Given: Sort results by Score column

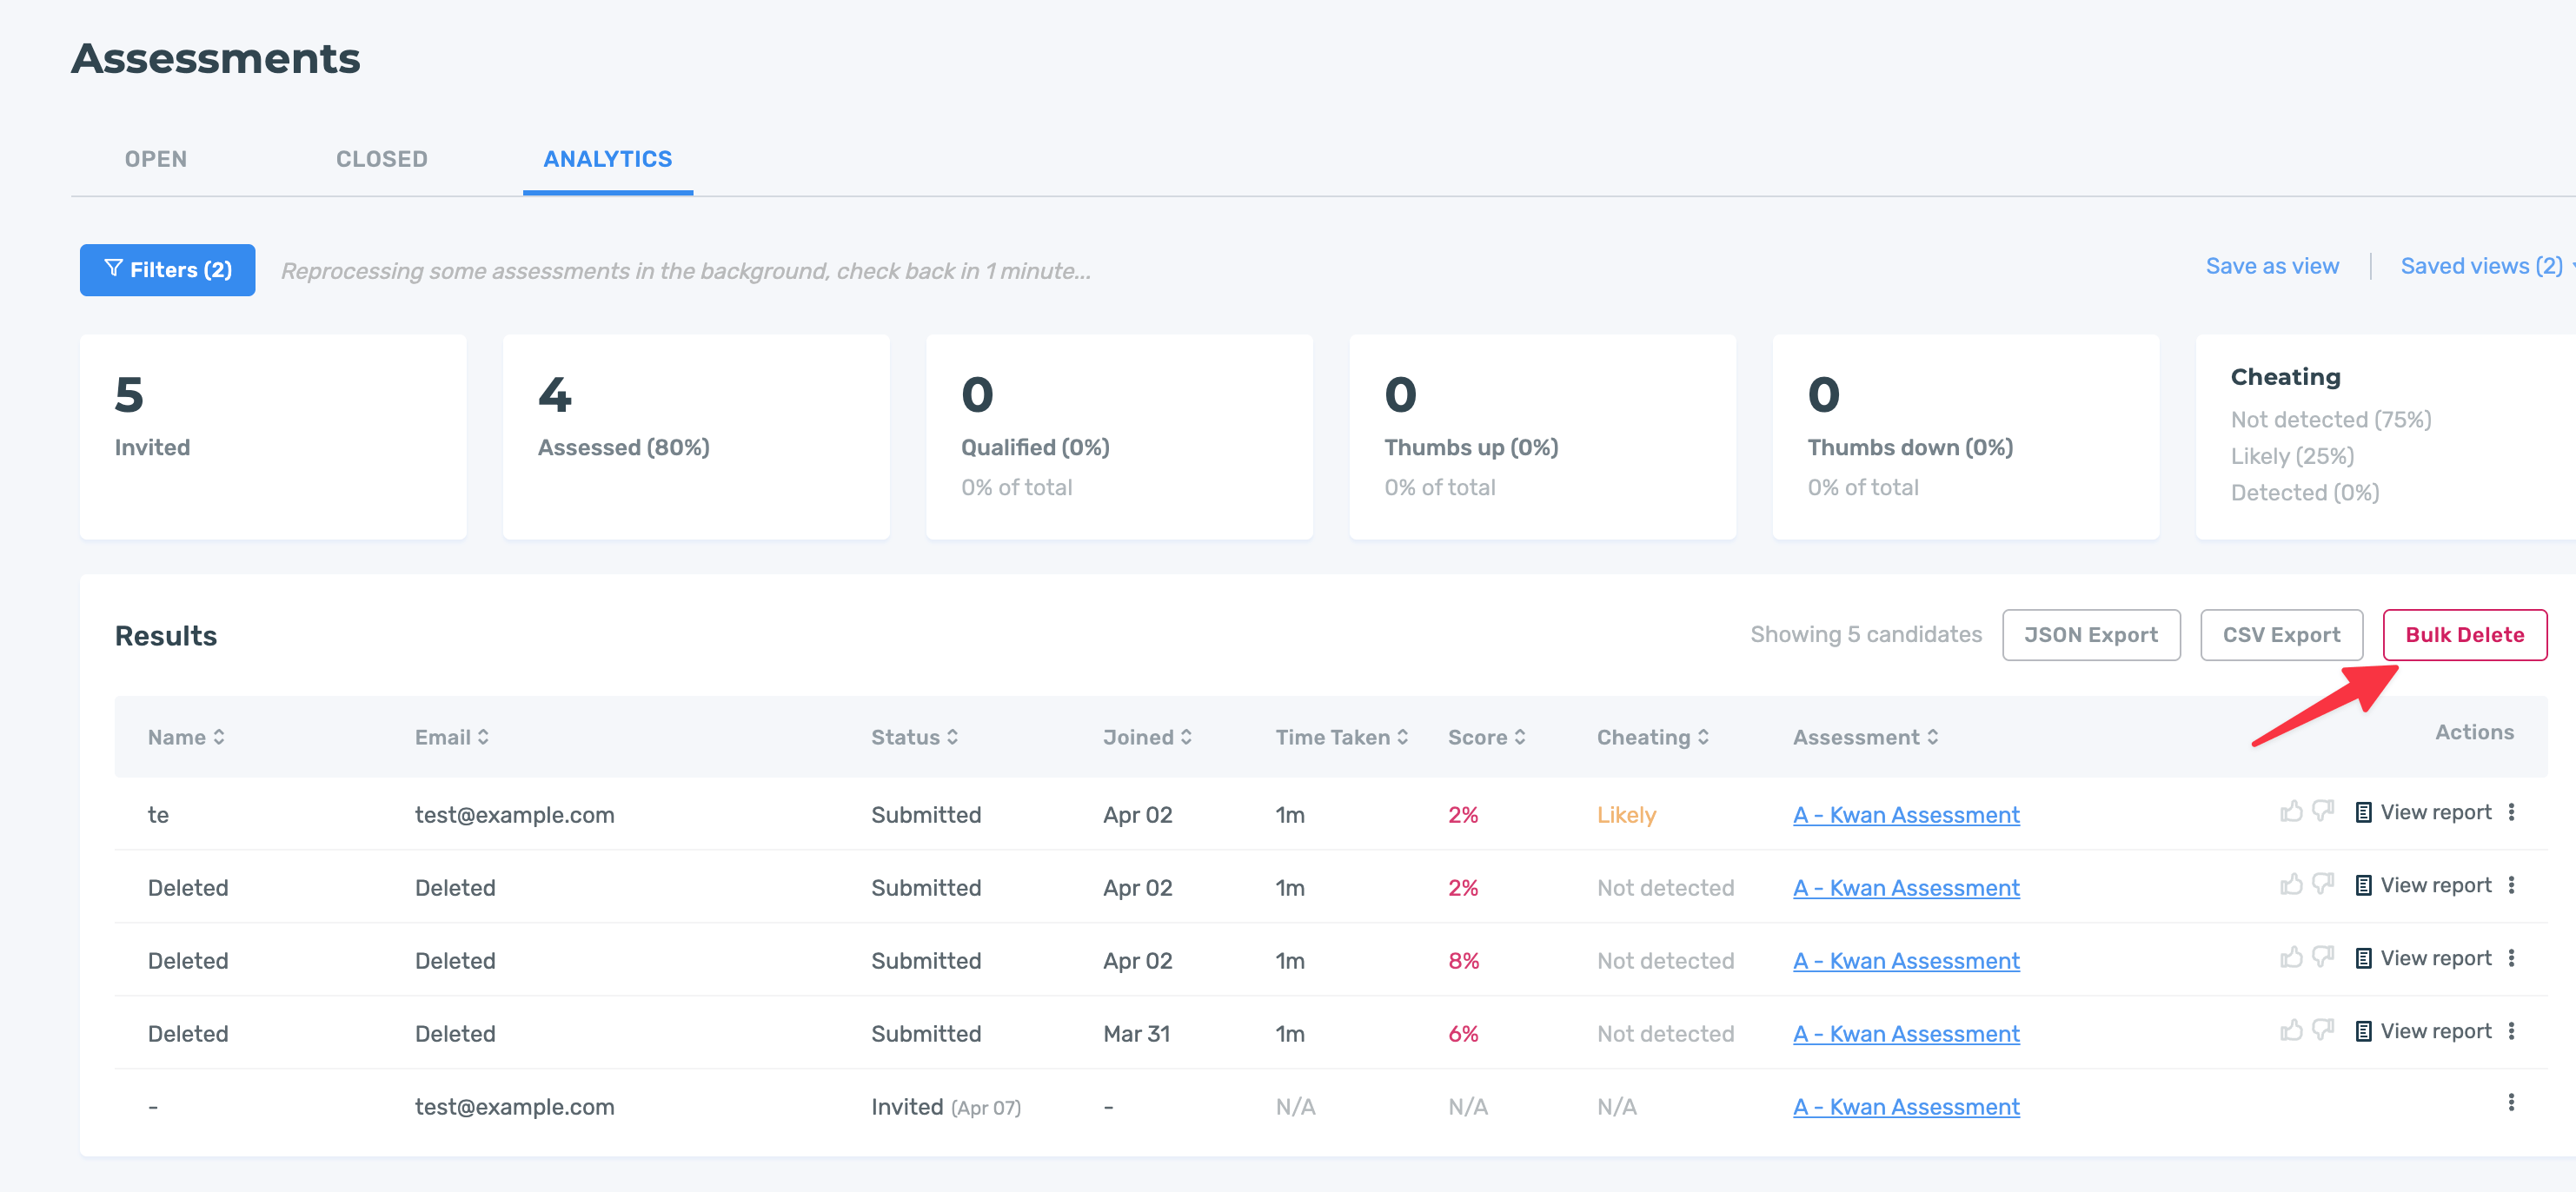Looking at the screenshot, I should 1486,737.
